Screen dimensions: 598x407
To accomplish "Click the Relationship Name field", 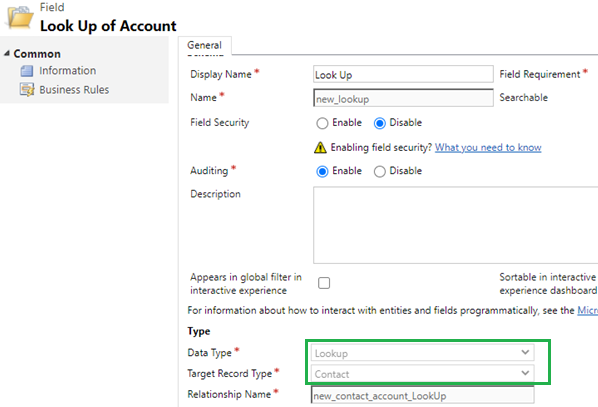I will pyautogui.click(x=423, y=395).
